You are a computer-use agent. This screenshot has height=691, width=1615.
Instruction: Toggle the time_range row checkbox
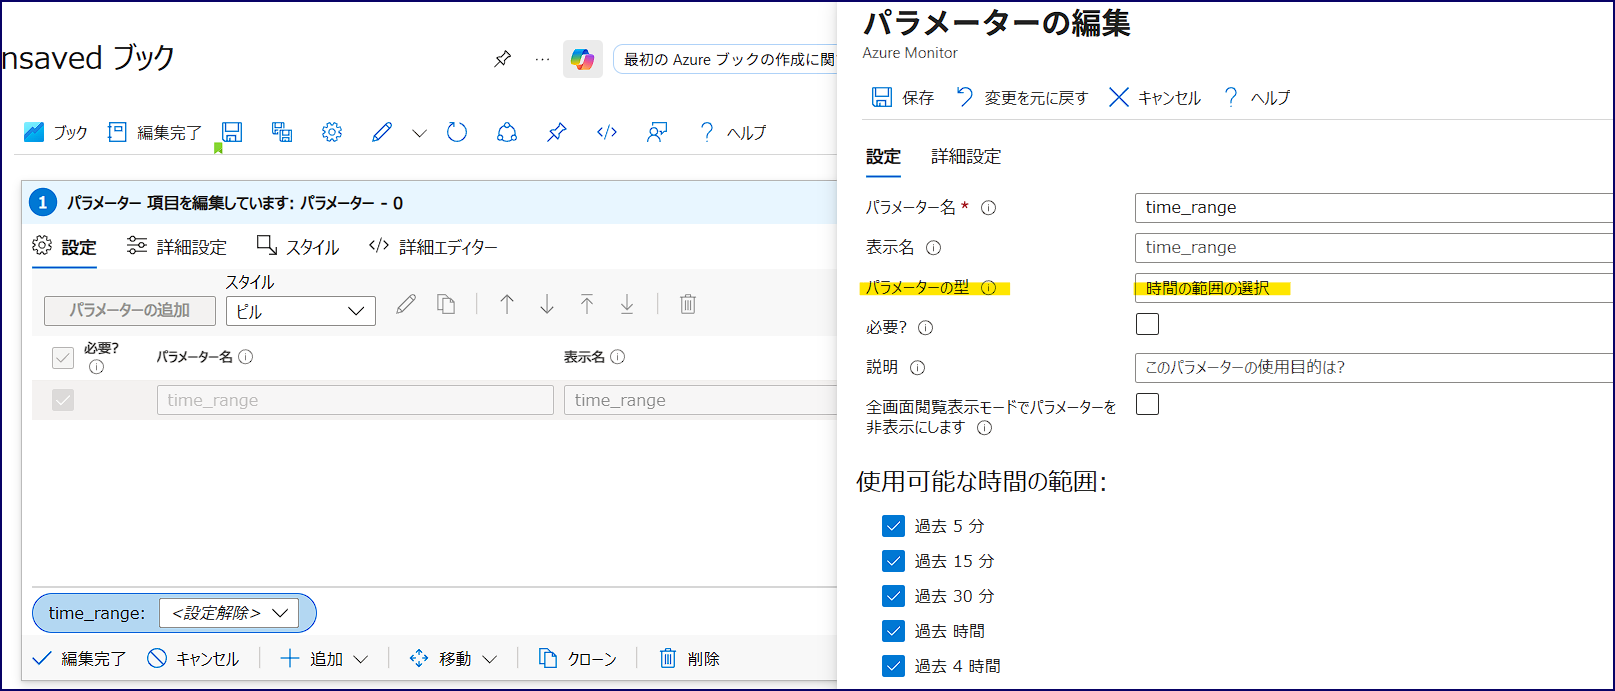[63, 400]
